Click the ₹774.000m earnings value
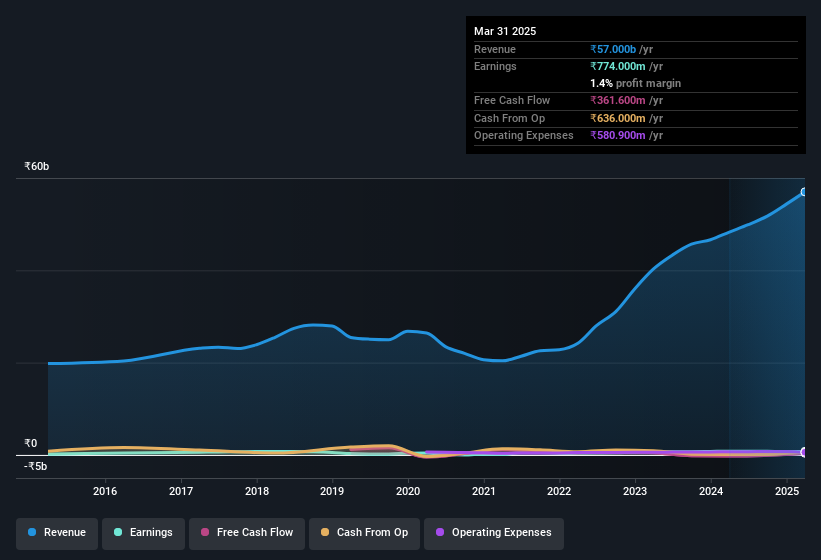The width and height of the screenshot is (821, 560). click(618, 66)
